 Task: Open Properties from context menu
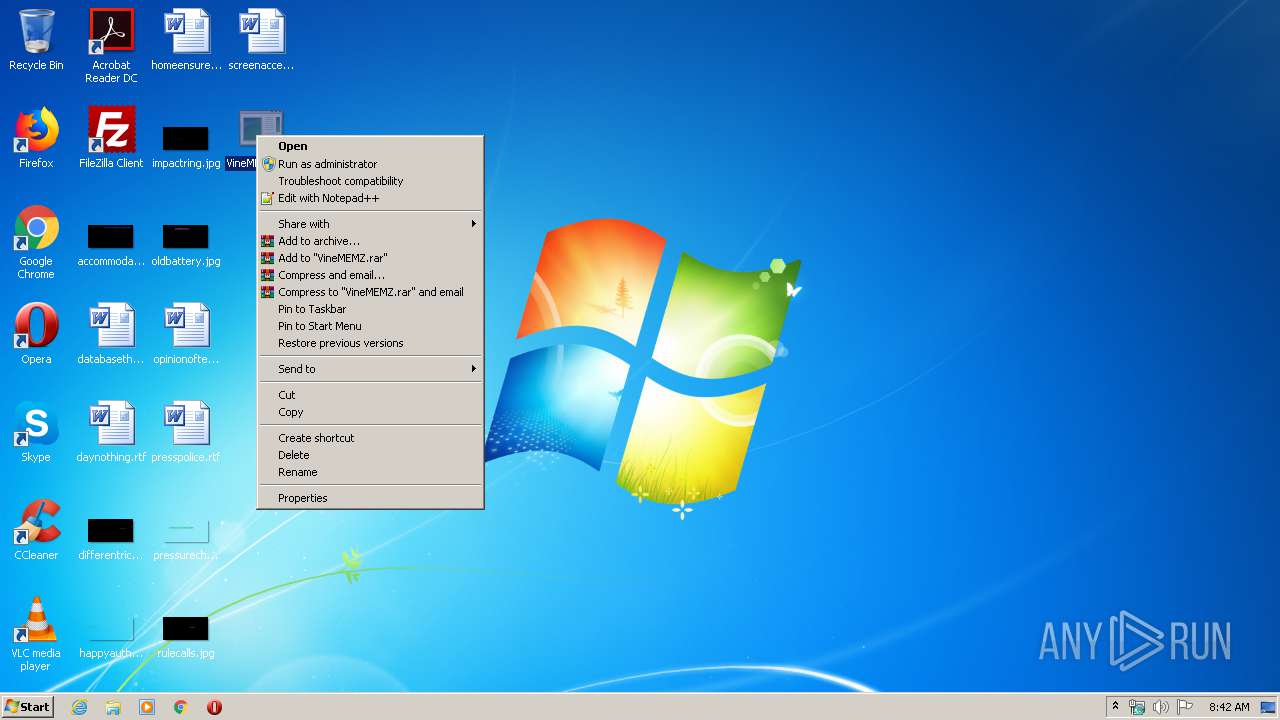[371, 498]
